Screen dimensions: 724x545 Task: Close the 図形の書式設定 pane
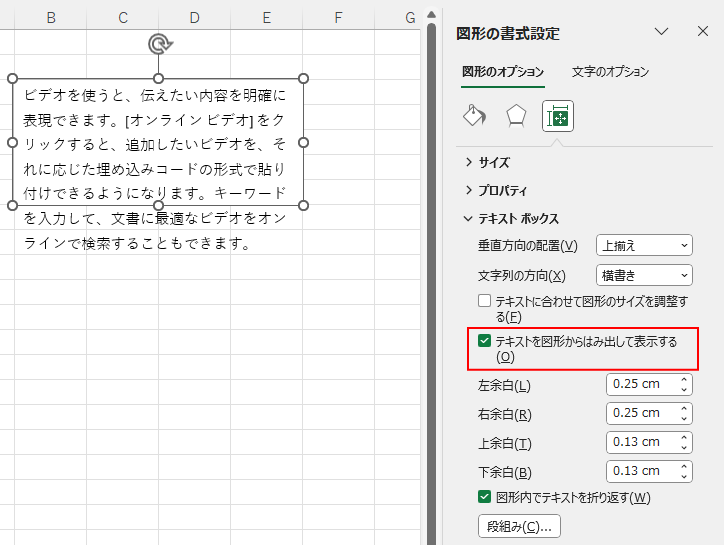click(x=703, y=31)
